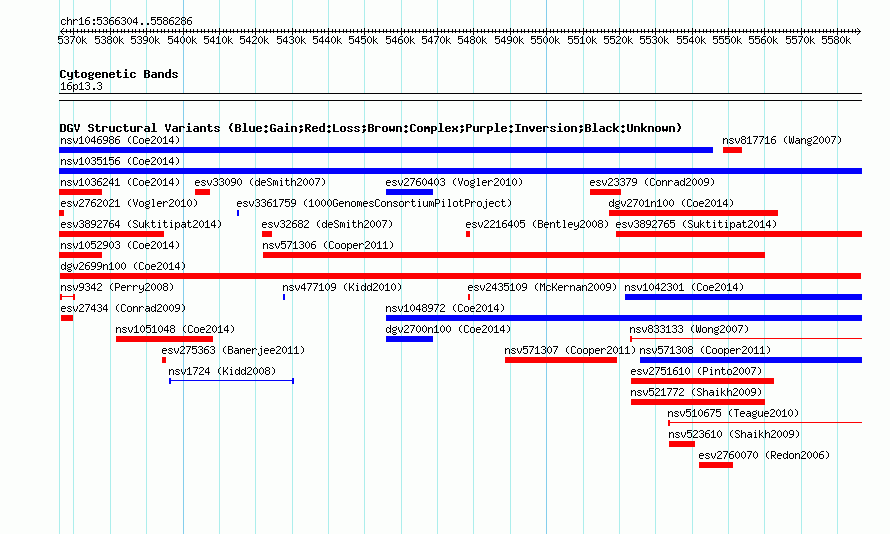
Task: Select esv3892765 (Suktitipat2014) label
Action: coord(696,224)
